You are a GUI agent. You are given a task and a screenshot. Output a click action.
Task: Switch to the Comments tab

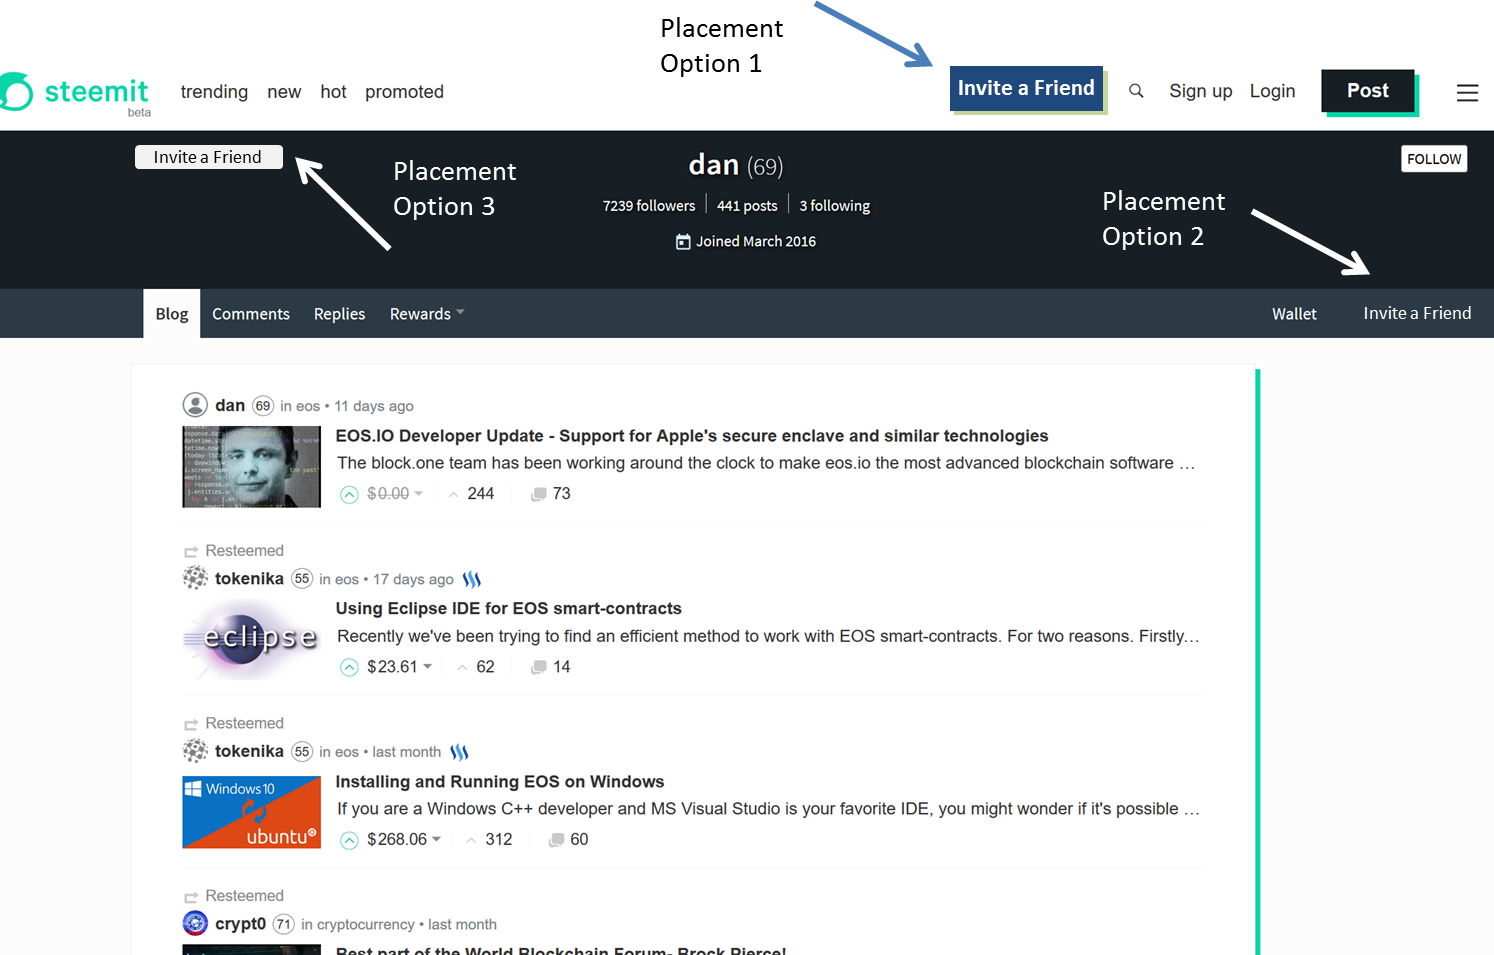pos(251,314)
